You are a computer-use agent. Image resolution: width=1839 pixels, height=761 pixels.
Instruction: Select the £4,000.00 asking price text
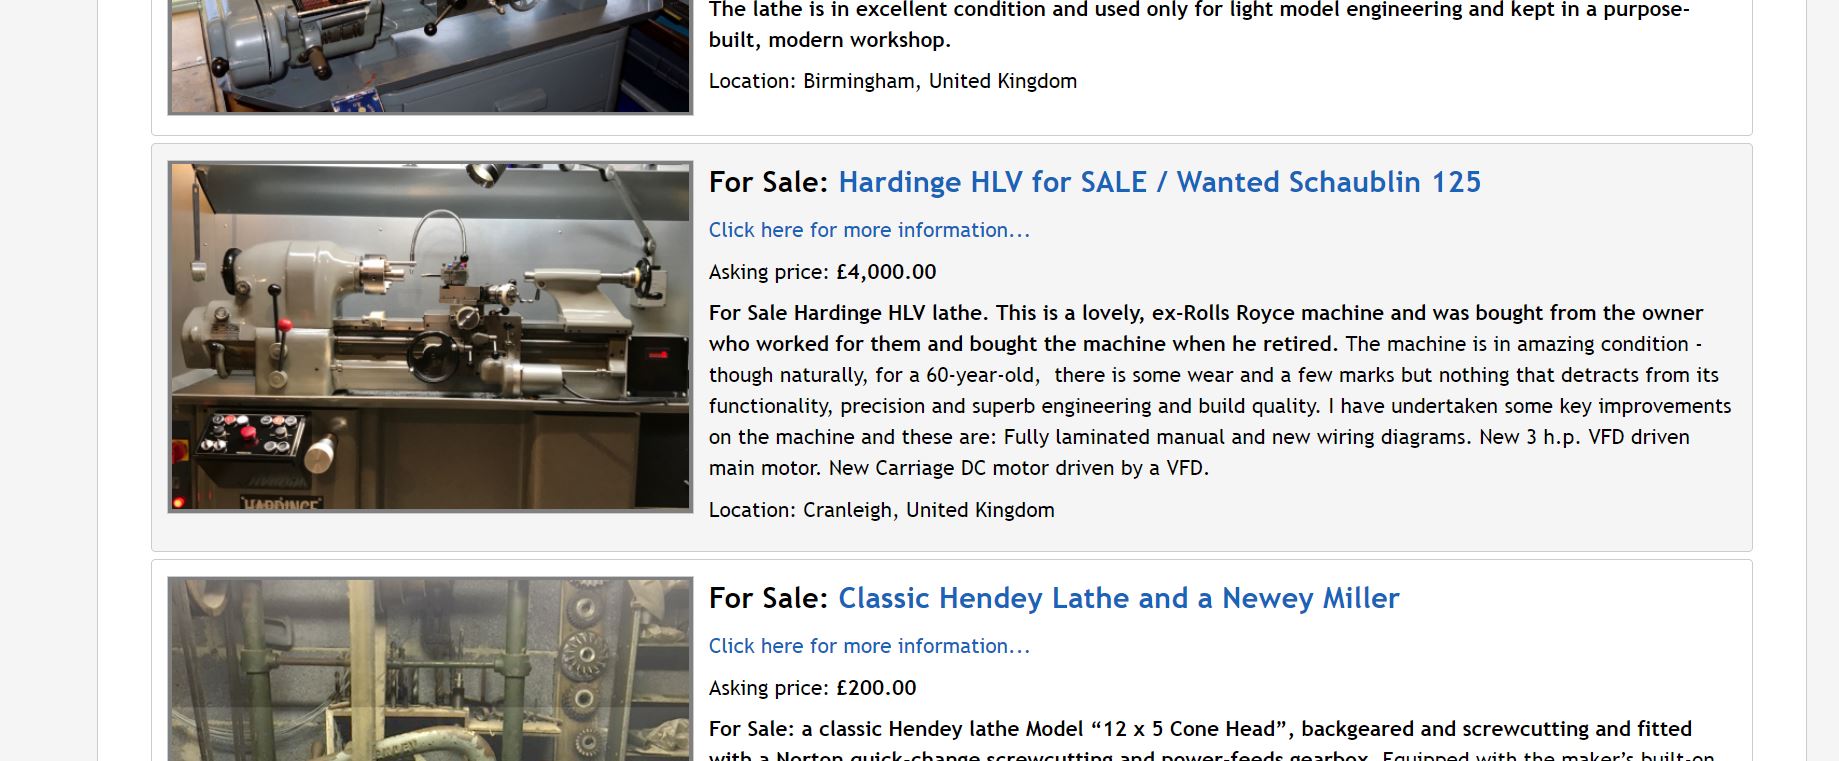click(x=886, y=272)
